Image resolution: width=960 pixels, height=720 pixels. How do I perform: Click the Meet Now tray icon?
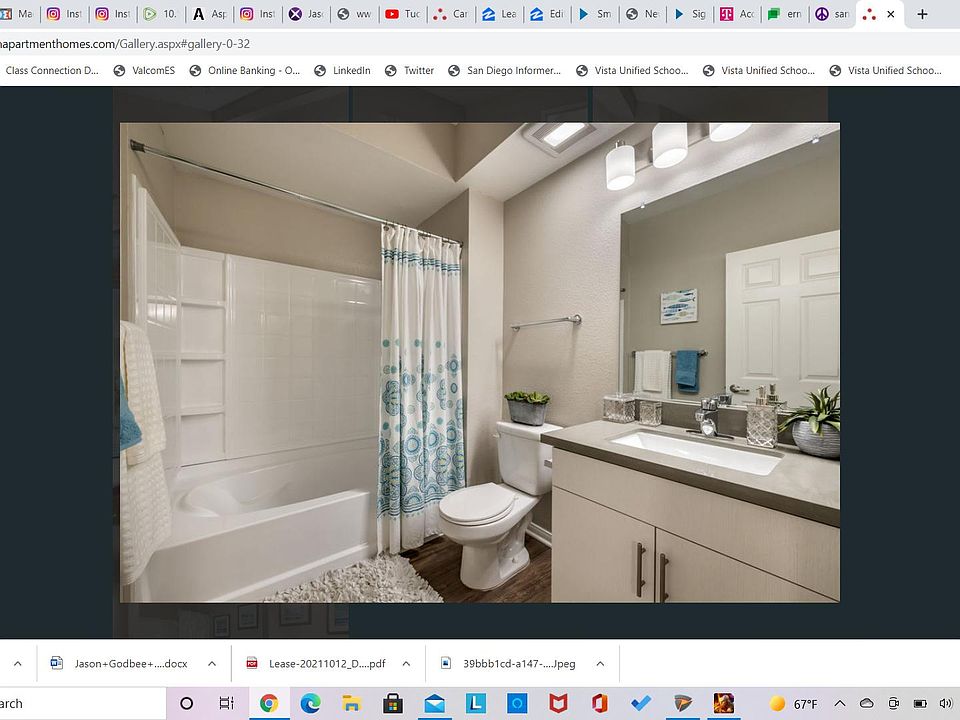pyautogui.click(x=893, y=703)
